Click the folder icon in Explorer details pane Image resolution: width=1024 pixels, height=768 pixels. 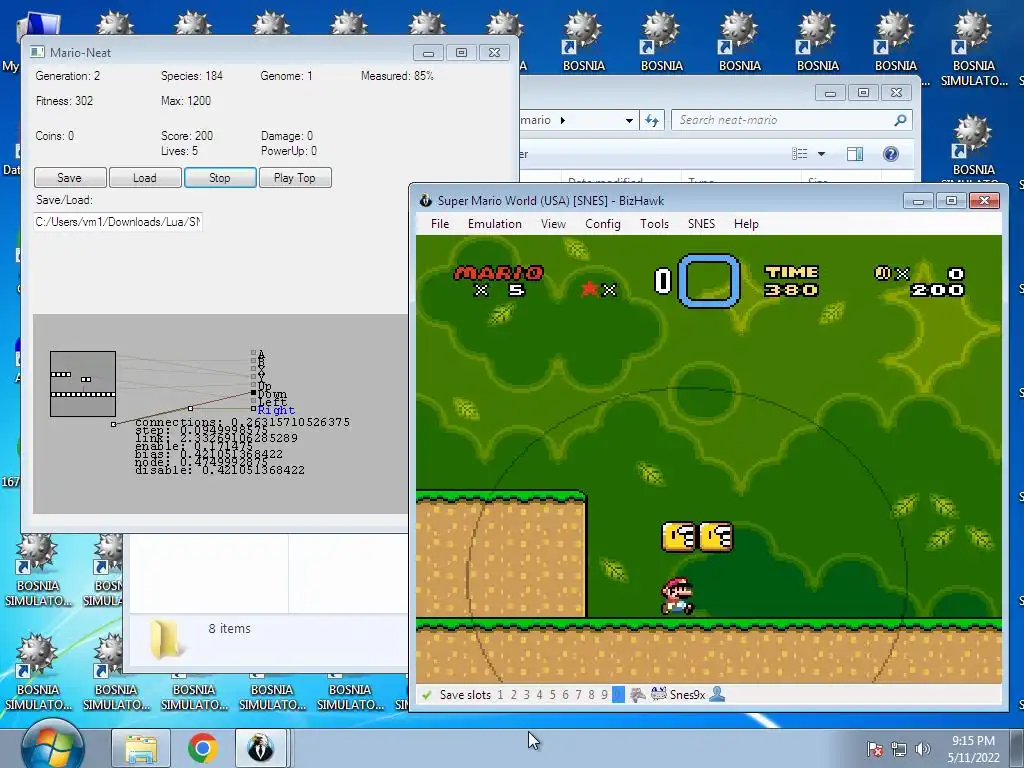(x=165, y=639)
